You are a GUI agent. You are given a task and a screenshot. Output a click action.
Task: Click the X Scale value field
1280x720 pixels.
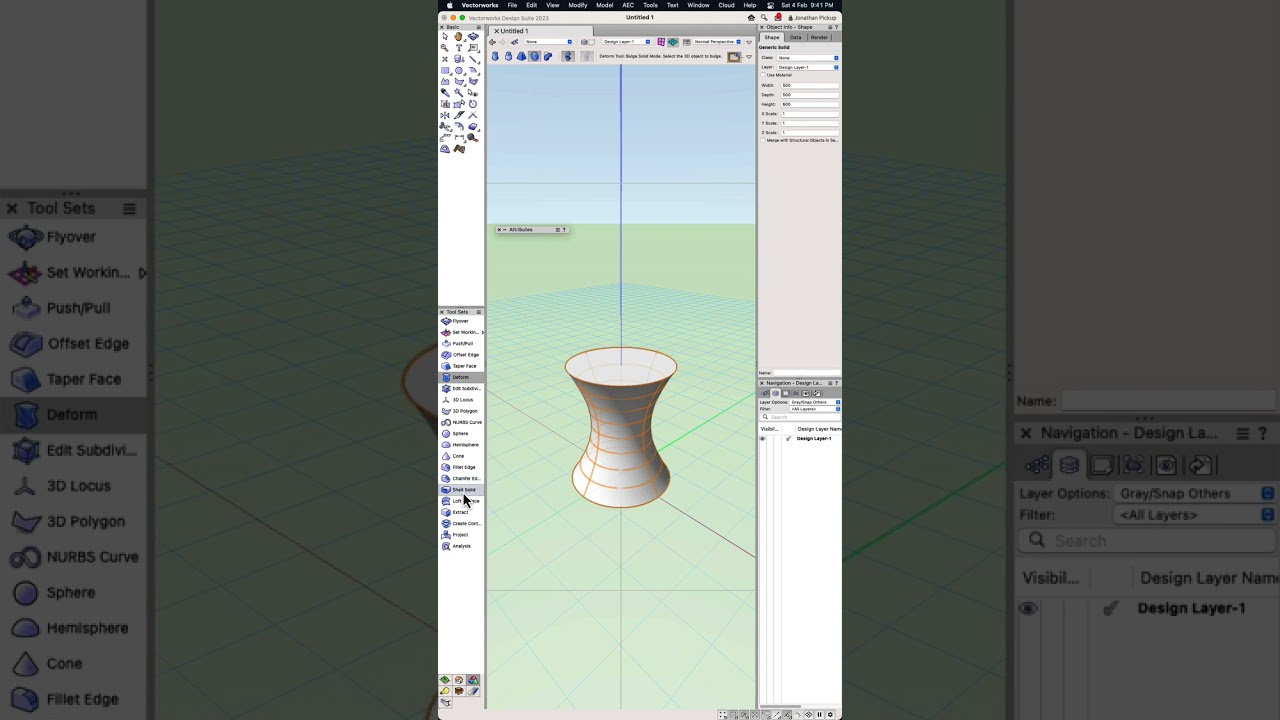pyautogui.click(x=809, y=113)
